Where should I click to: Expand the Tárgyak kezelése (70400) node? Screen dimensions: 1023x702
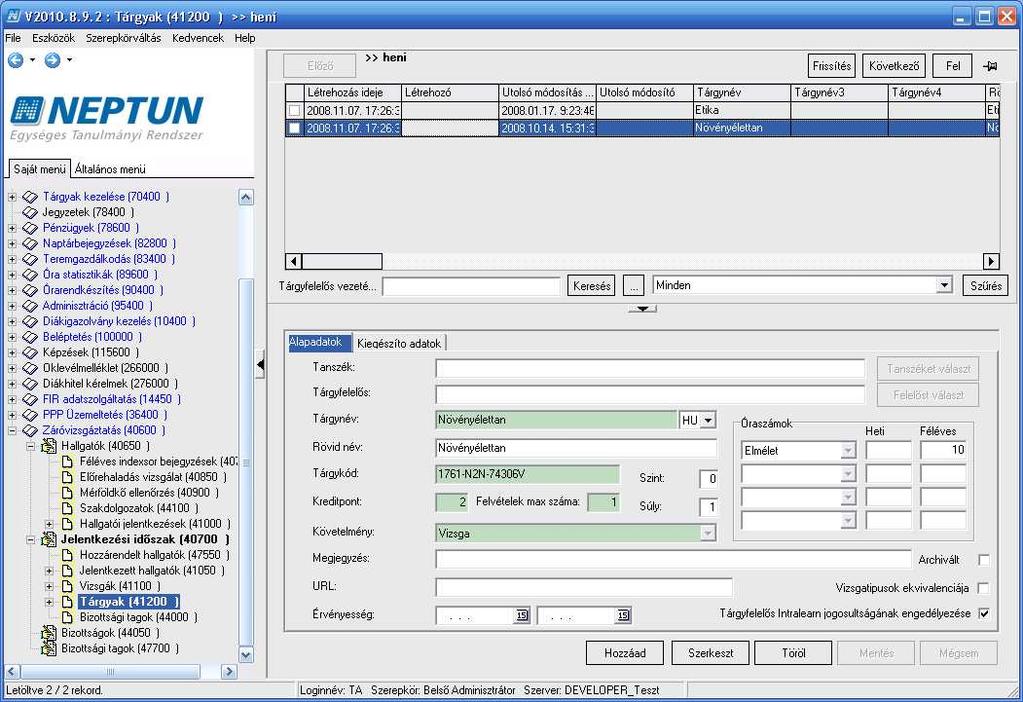pyautogui.click(x=12, y=196)
